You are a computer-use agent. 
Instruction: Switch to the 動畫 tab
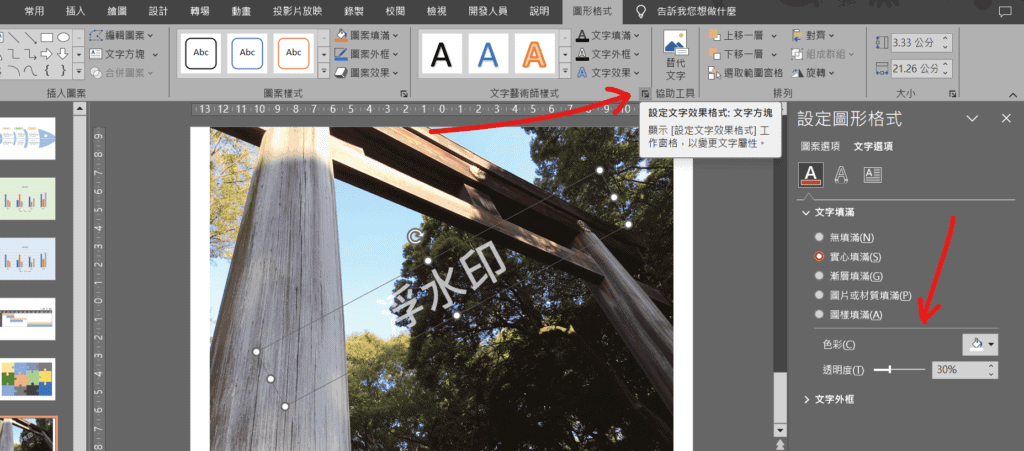(x=242, y=11)
